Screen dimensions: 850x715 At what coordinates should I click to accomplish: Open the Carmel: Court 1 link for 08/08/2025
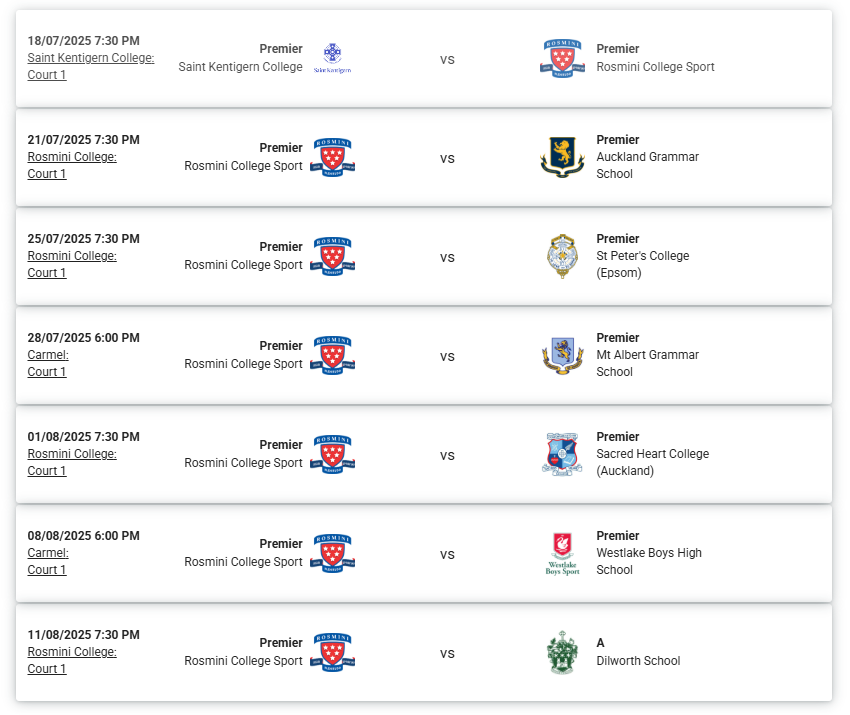click(48, 561)
